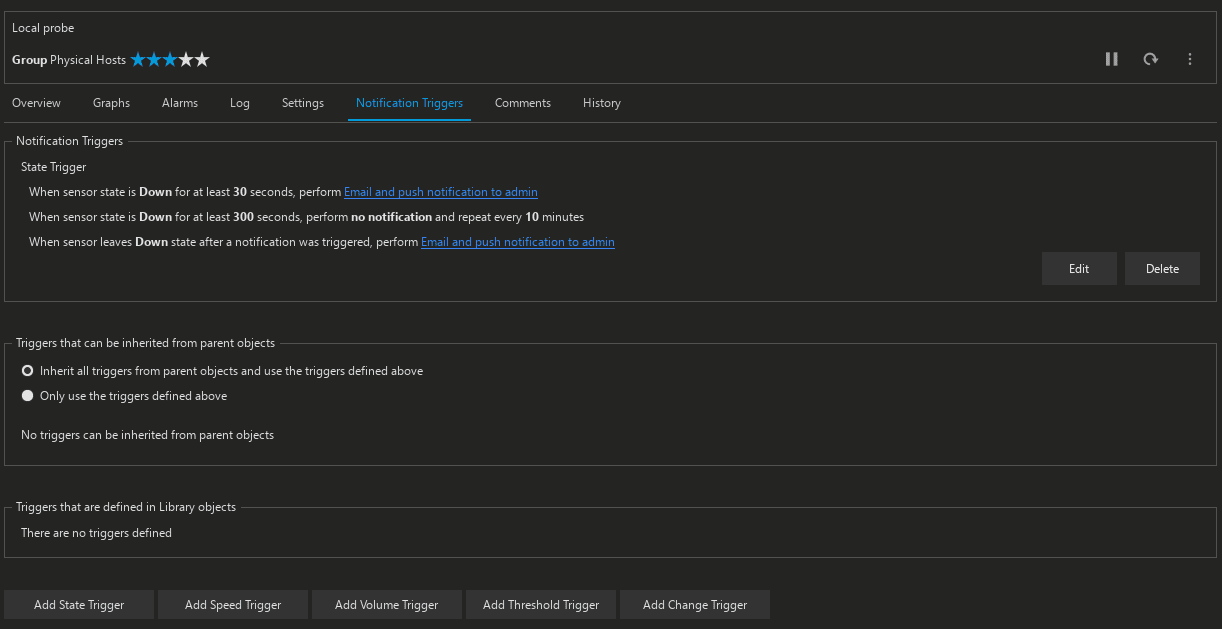The width and height of the screenshot is (1222, 629).
Task: Delete the State Trigger
Action: pos(1162,269)
